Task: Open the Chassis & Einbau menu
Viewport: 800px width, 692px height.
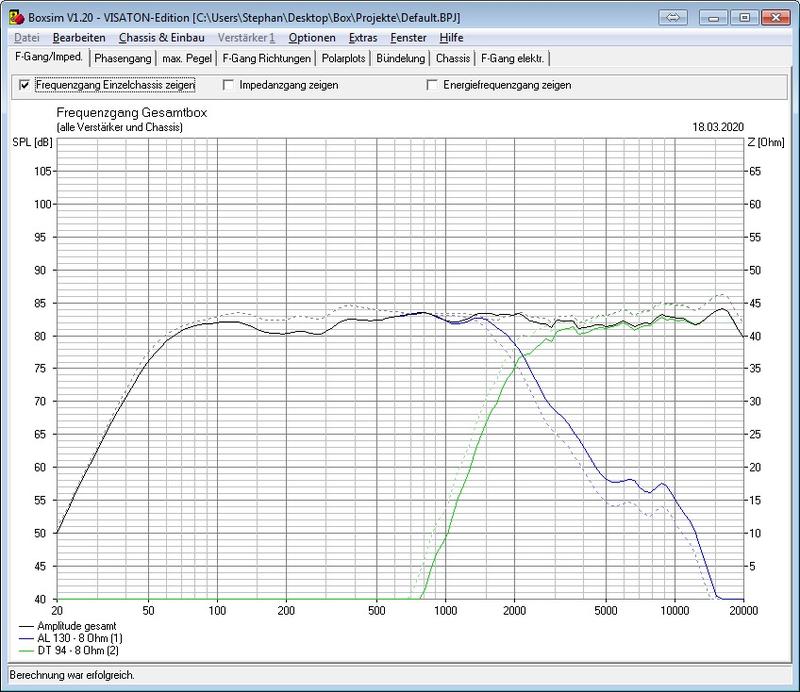Action: point(161,38)
